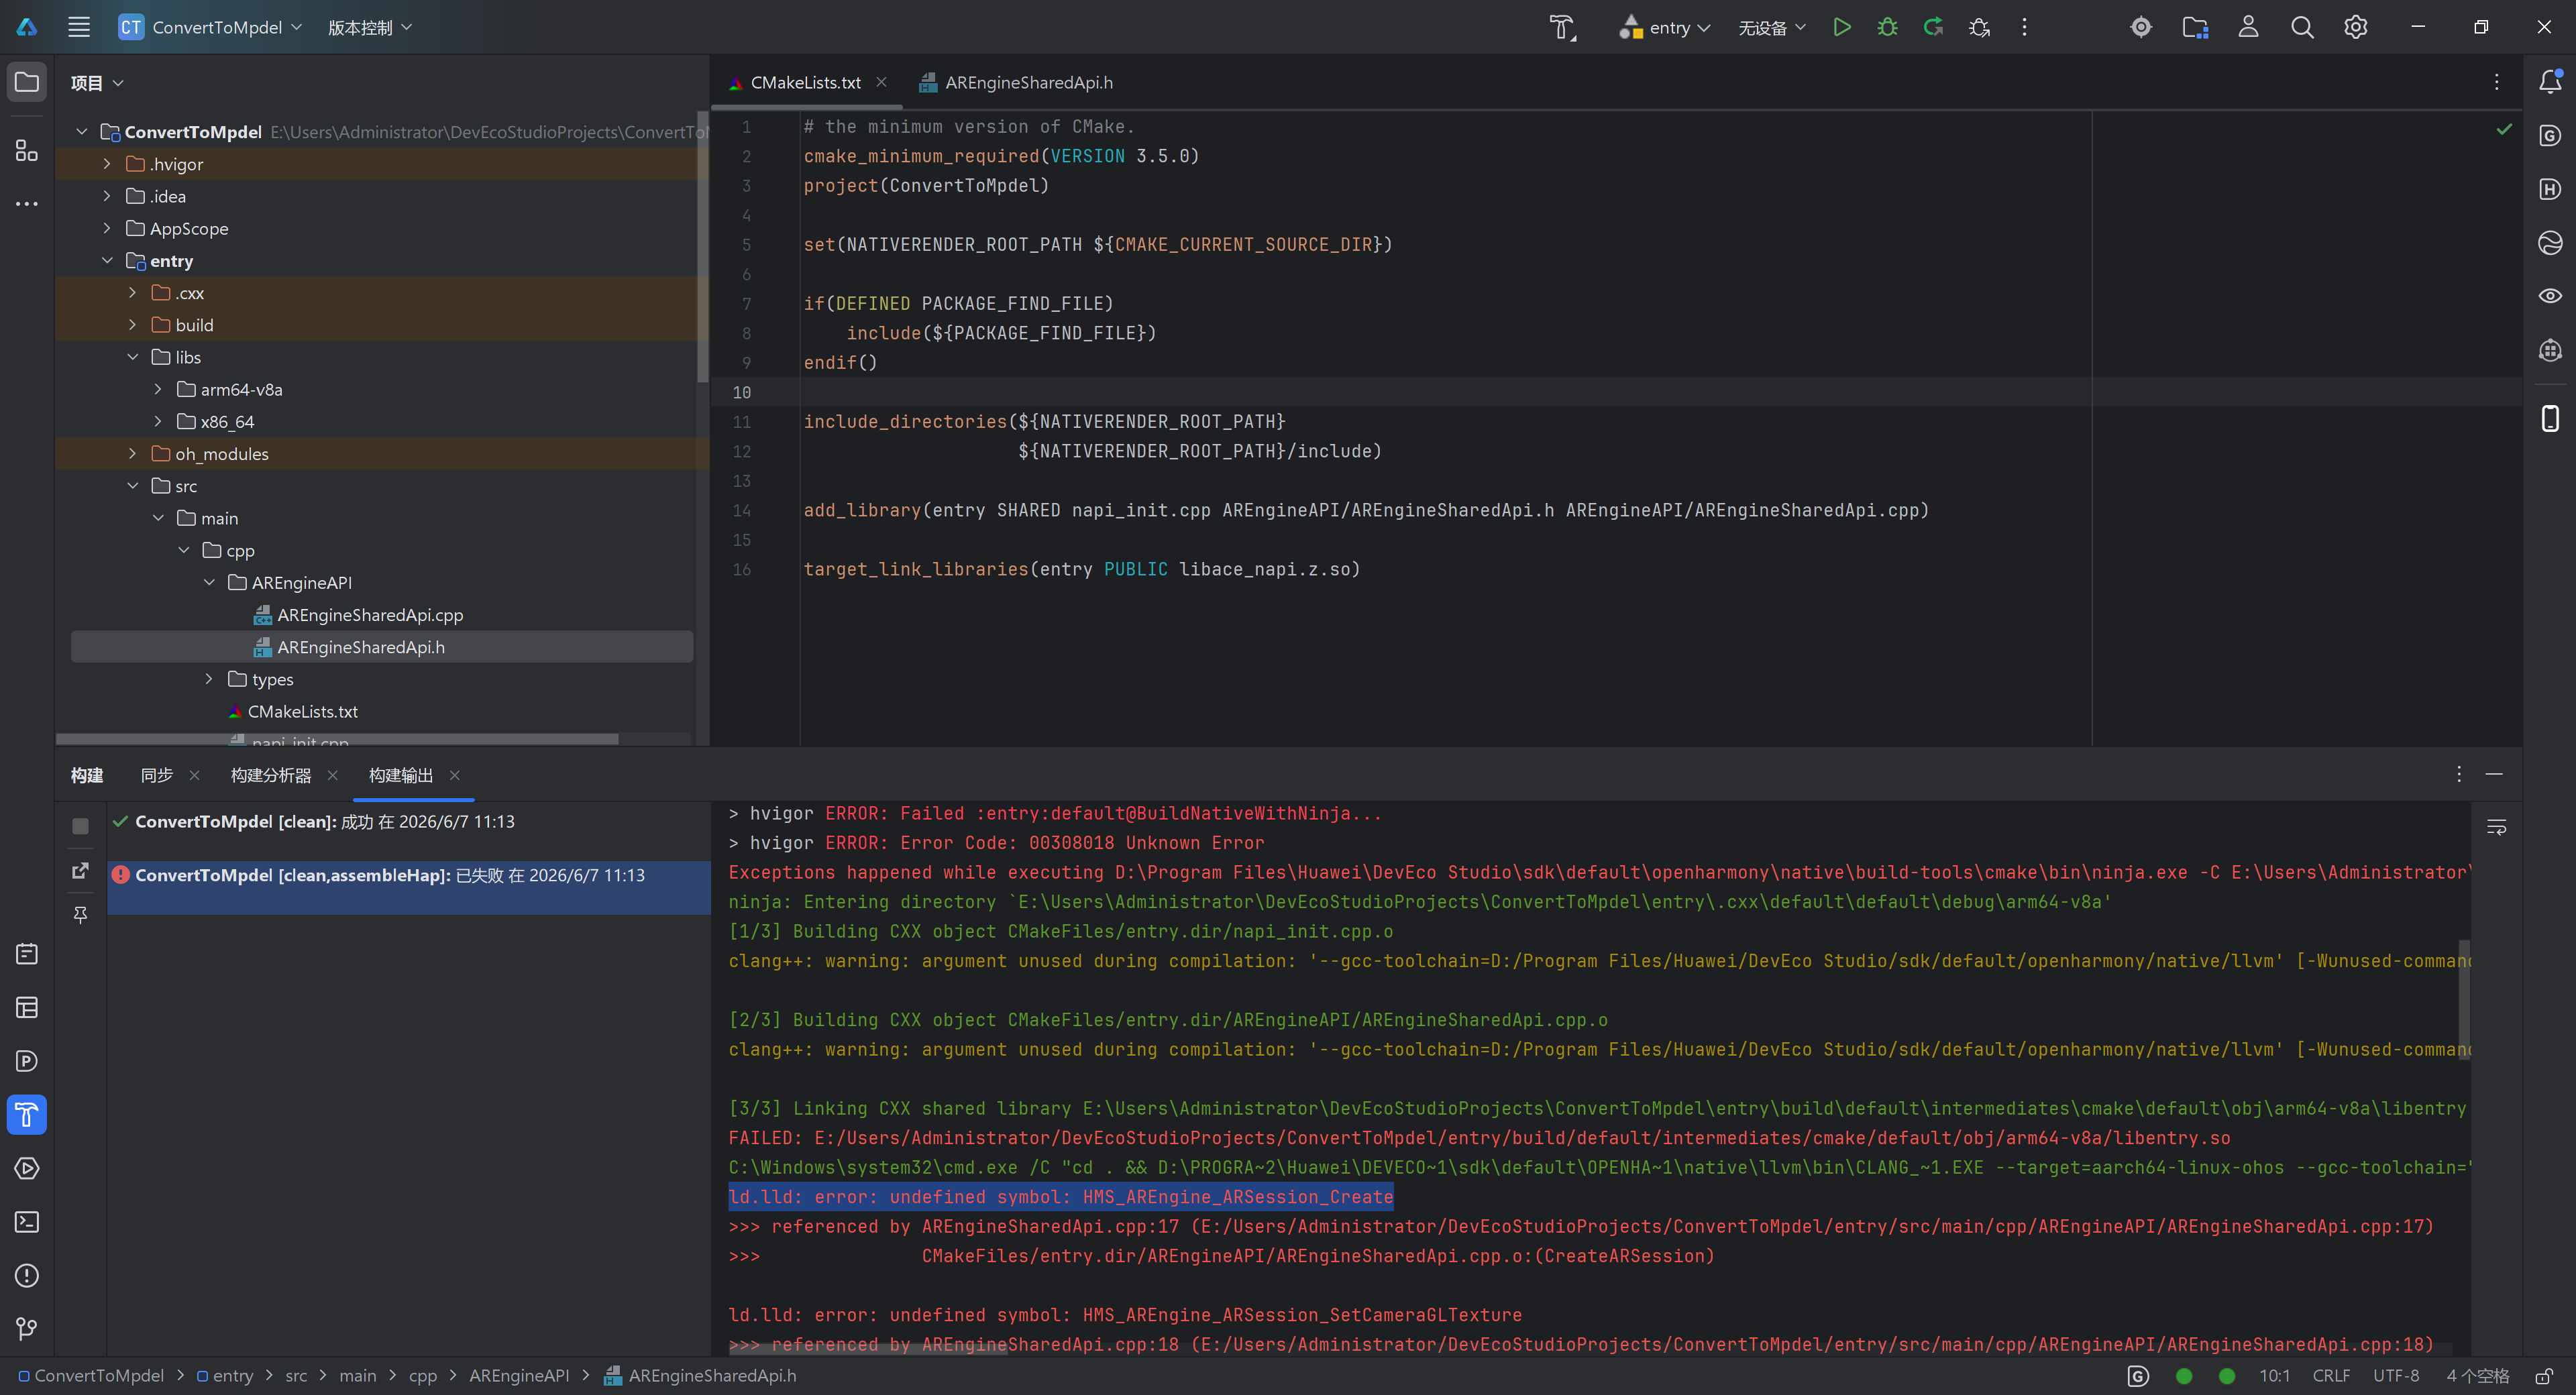Pin the build output tab

coord(81,914)
